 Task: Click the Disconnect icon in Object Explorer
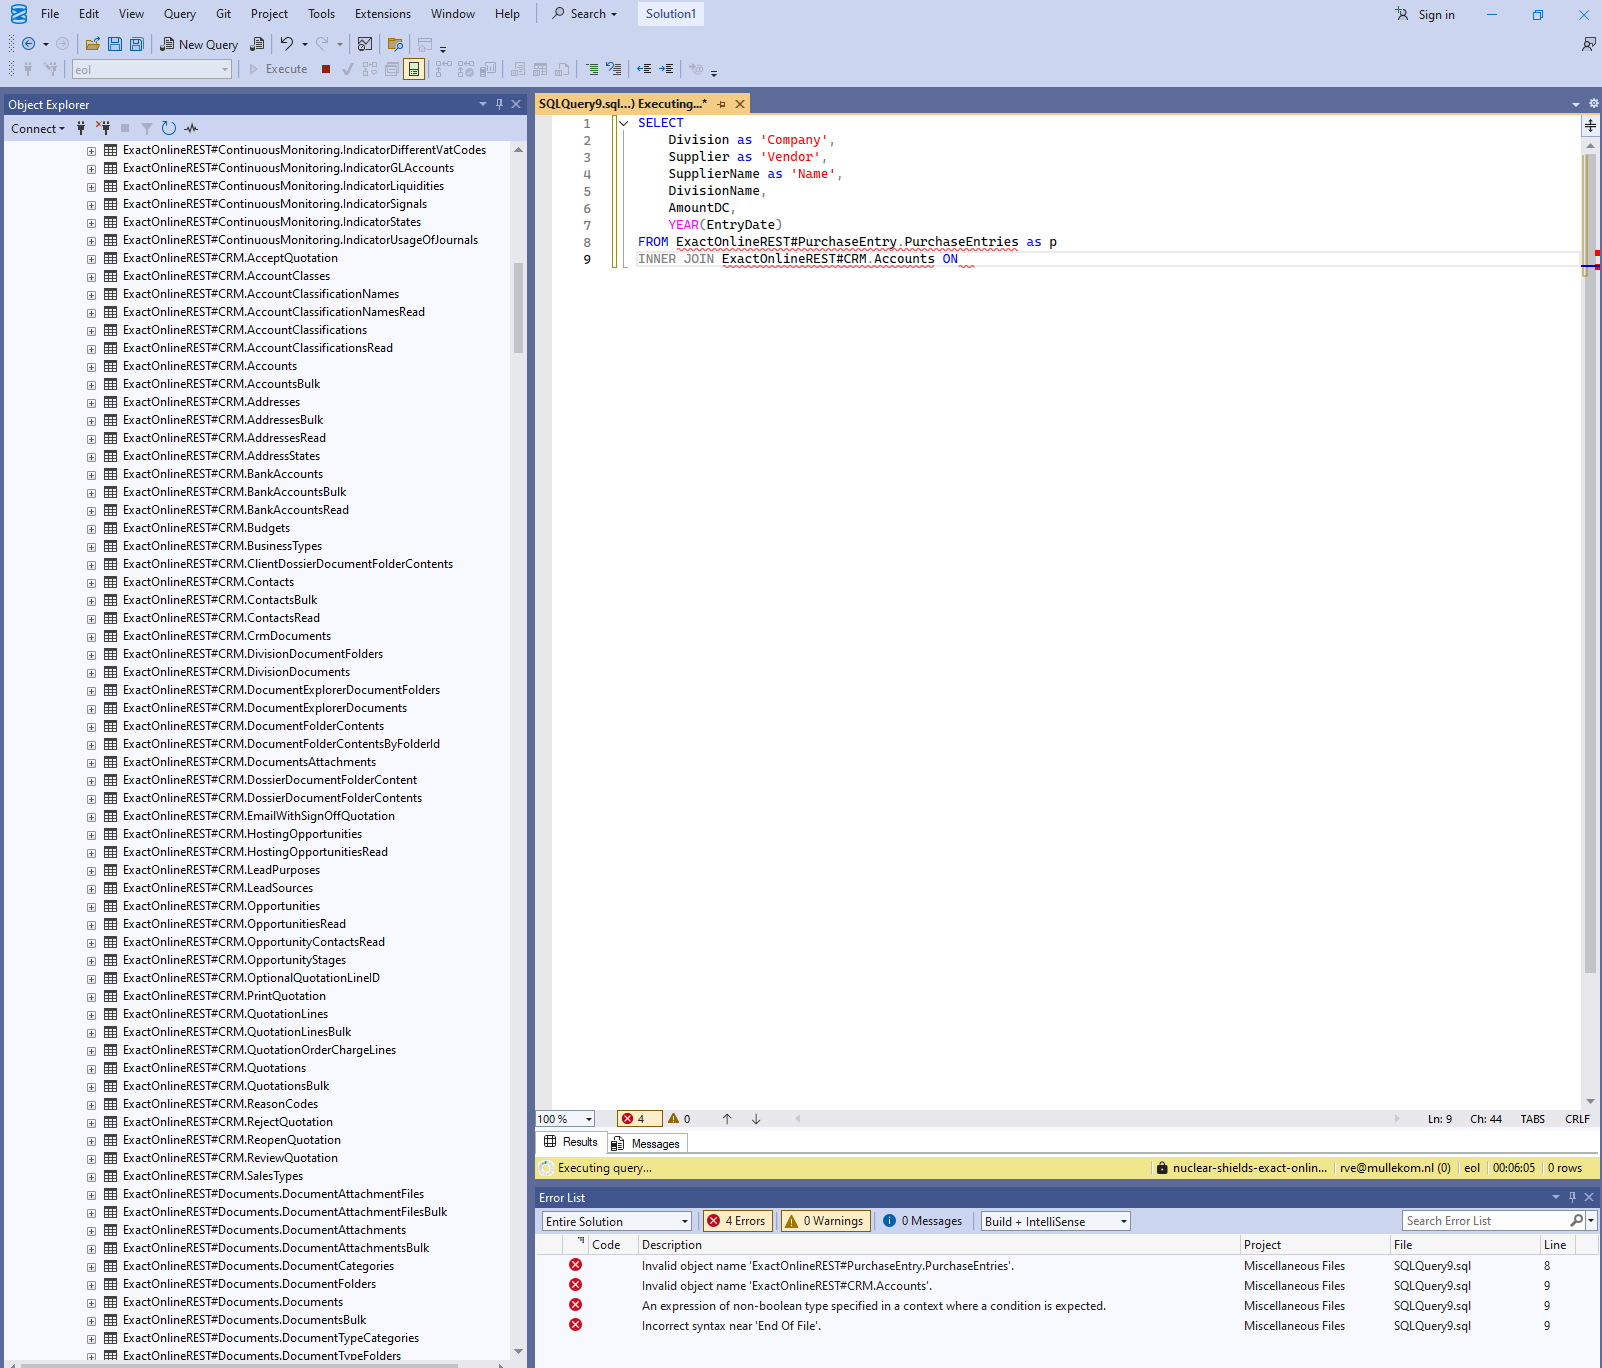103,128
